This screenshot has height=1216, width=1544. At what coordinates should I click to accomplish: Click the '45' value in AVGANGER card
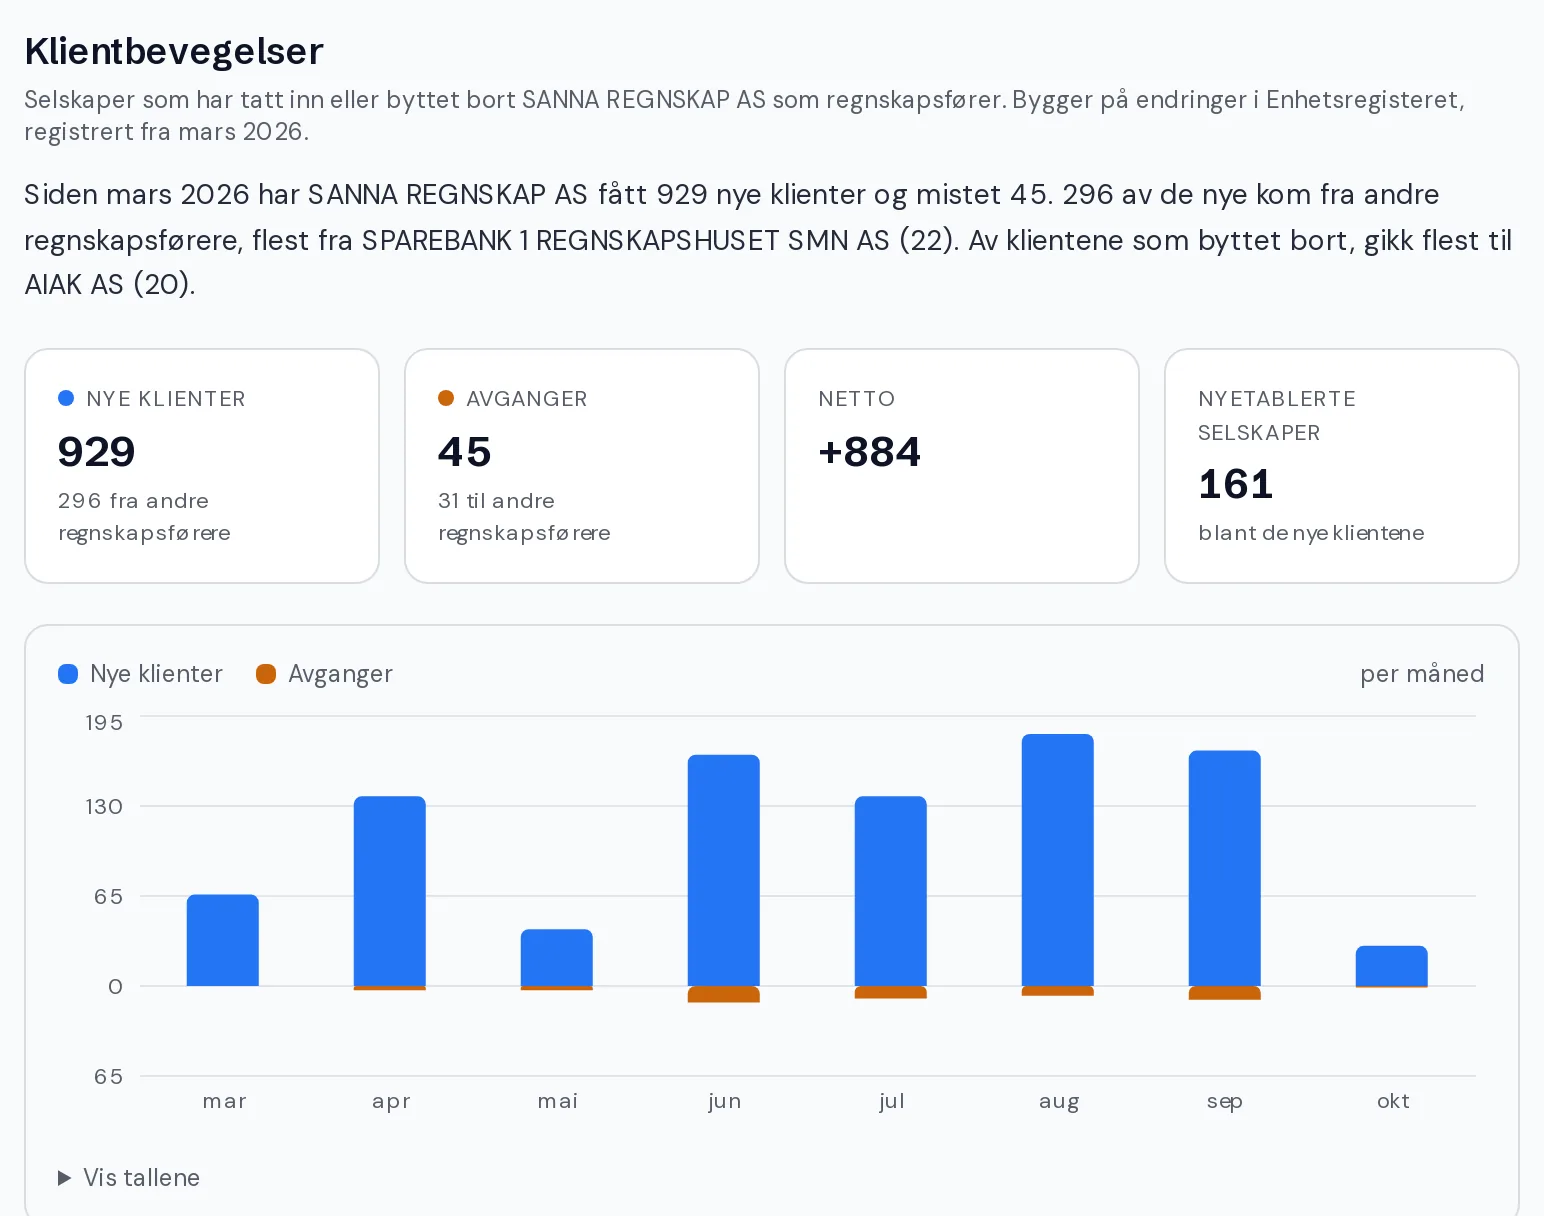(x=465, y=452)
